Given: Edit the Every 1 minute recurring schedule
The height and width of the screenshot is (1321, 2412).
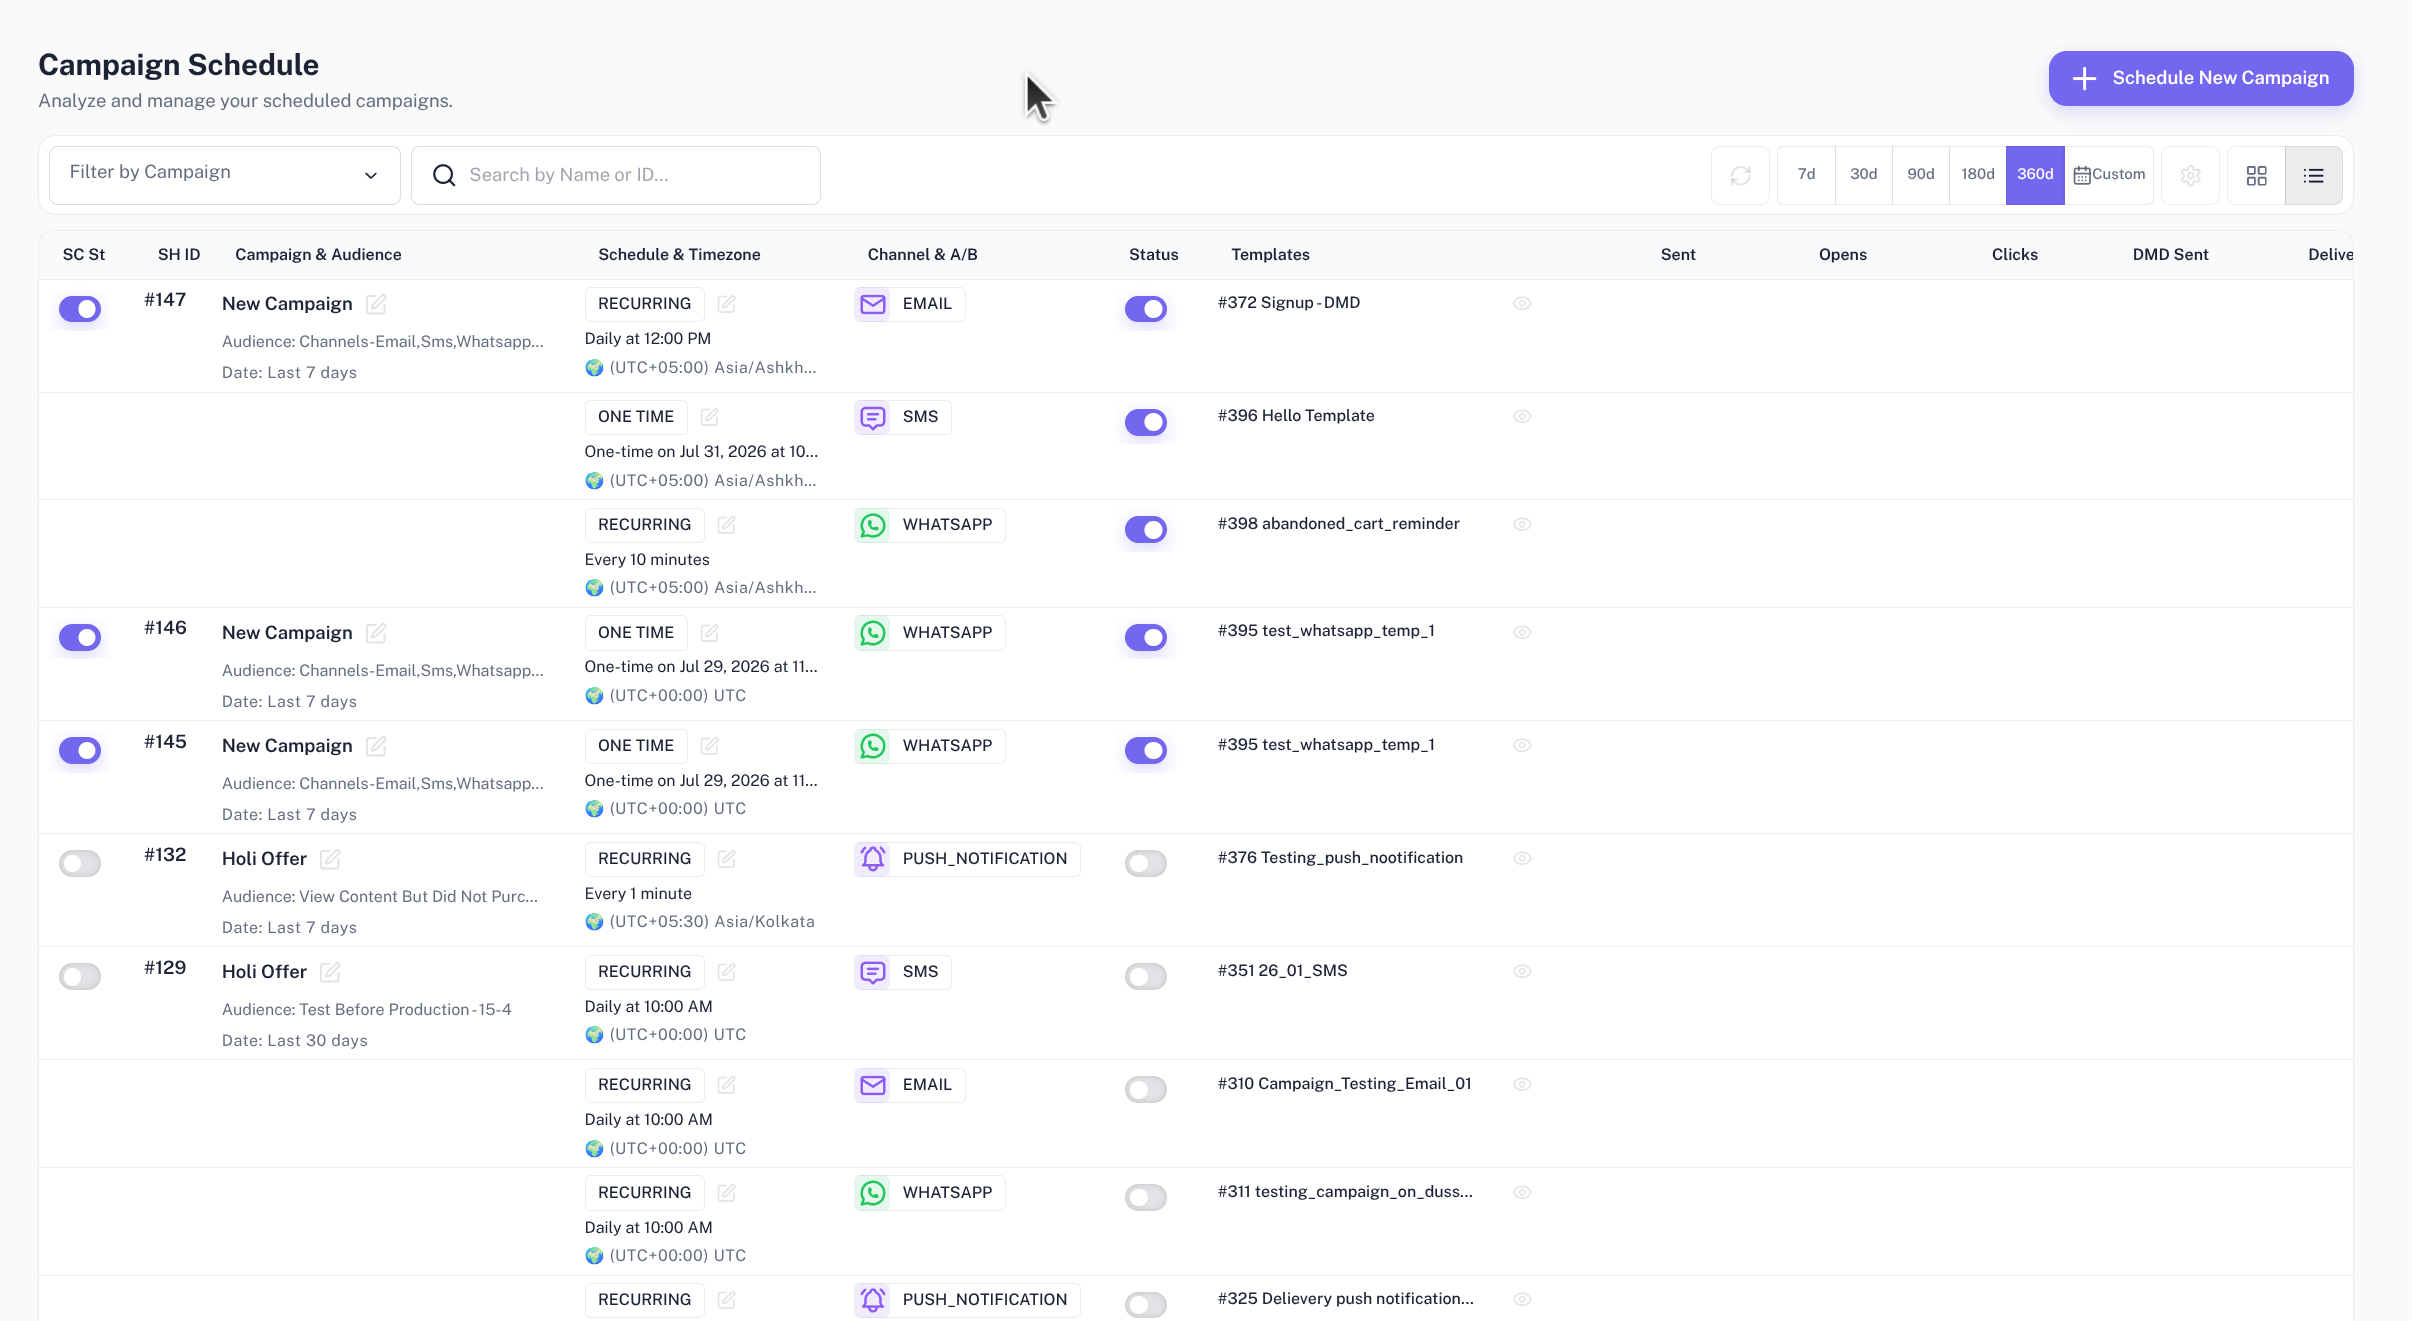Looking at the screenshot, I should [x=727, y=858].
